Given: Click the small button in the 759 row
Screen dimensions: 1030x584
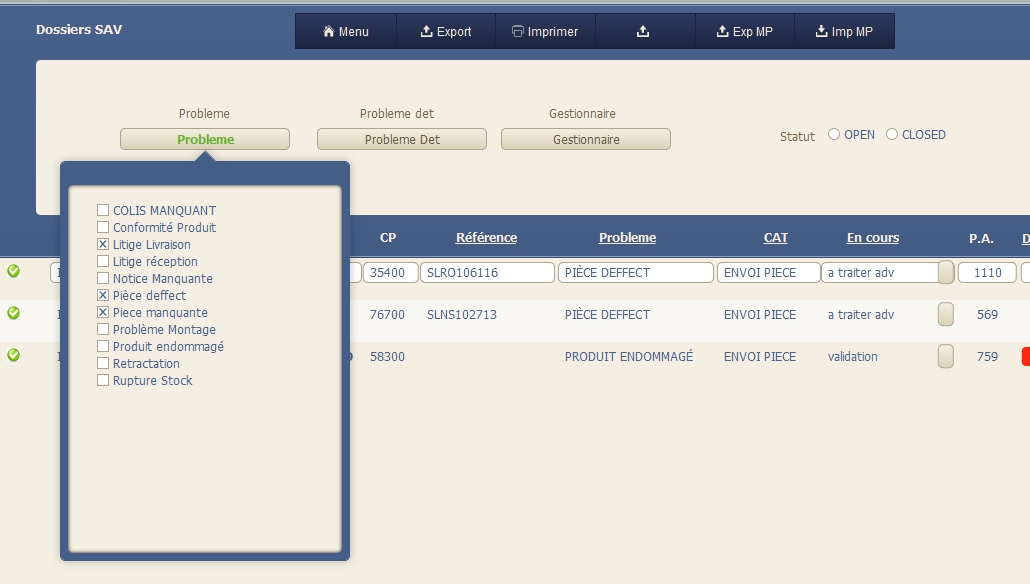Looking at the screenshot, I should 945,356.
